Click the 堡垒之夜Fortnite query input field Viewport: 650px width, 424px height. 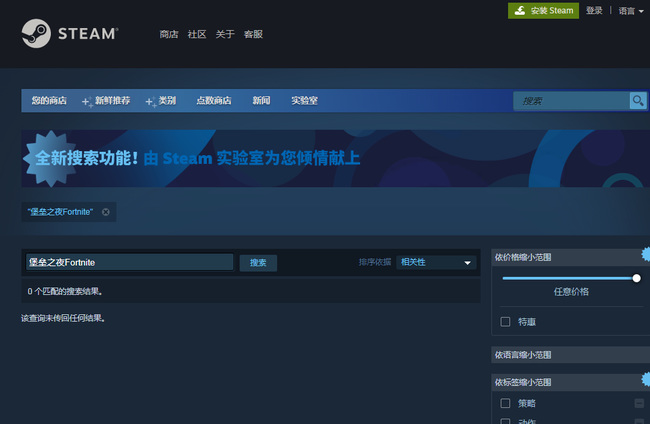tap(129, 262)
